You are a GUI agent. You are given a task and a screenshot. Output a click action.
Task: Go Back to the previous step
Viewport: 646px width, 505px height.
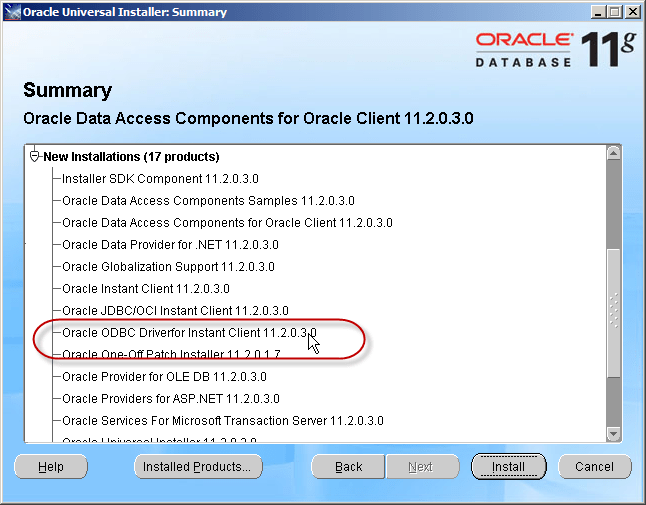[348, 467]
